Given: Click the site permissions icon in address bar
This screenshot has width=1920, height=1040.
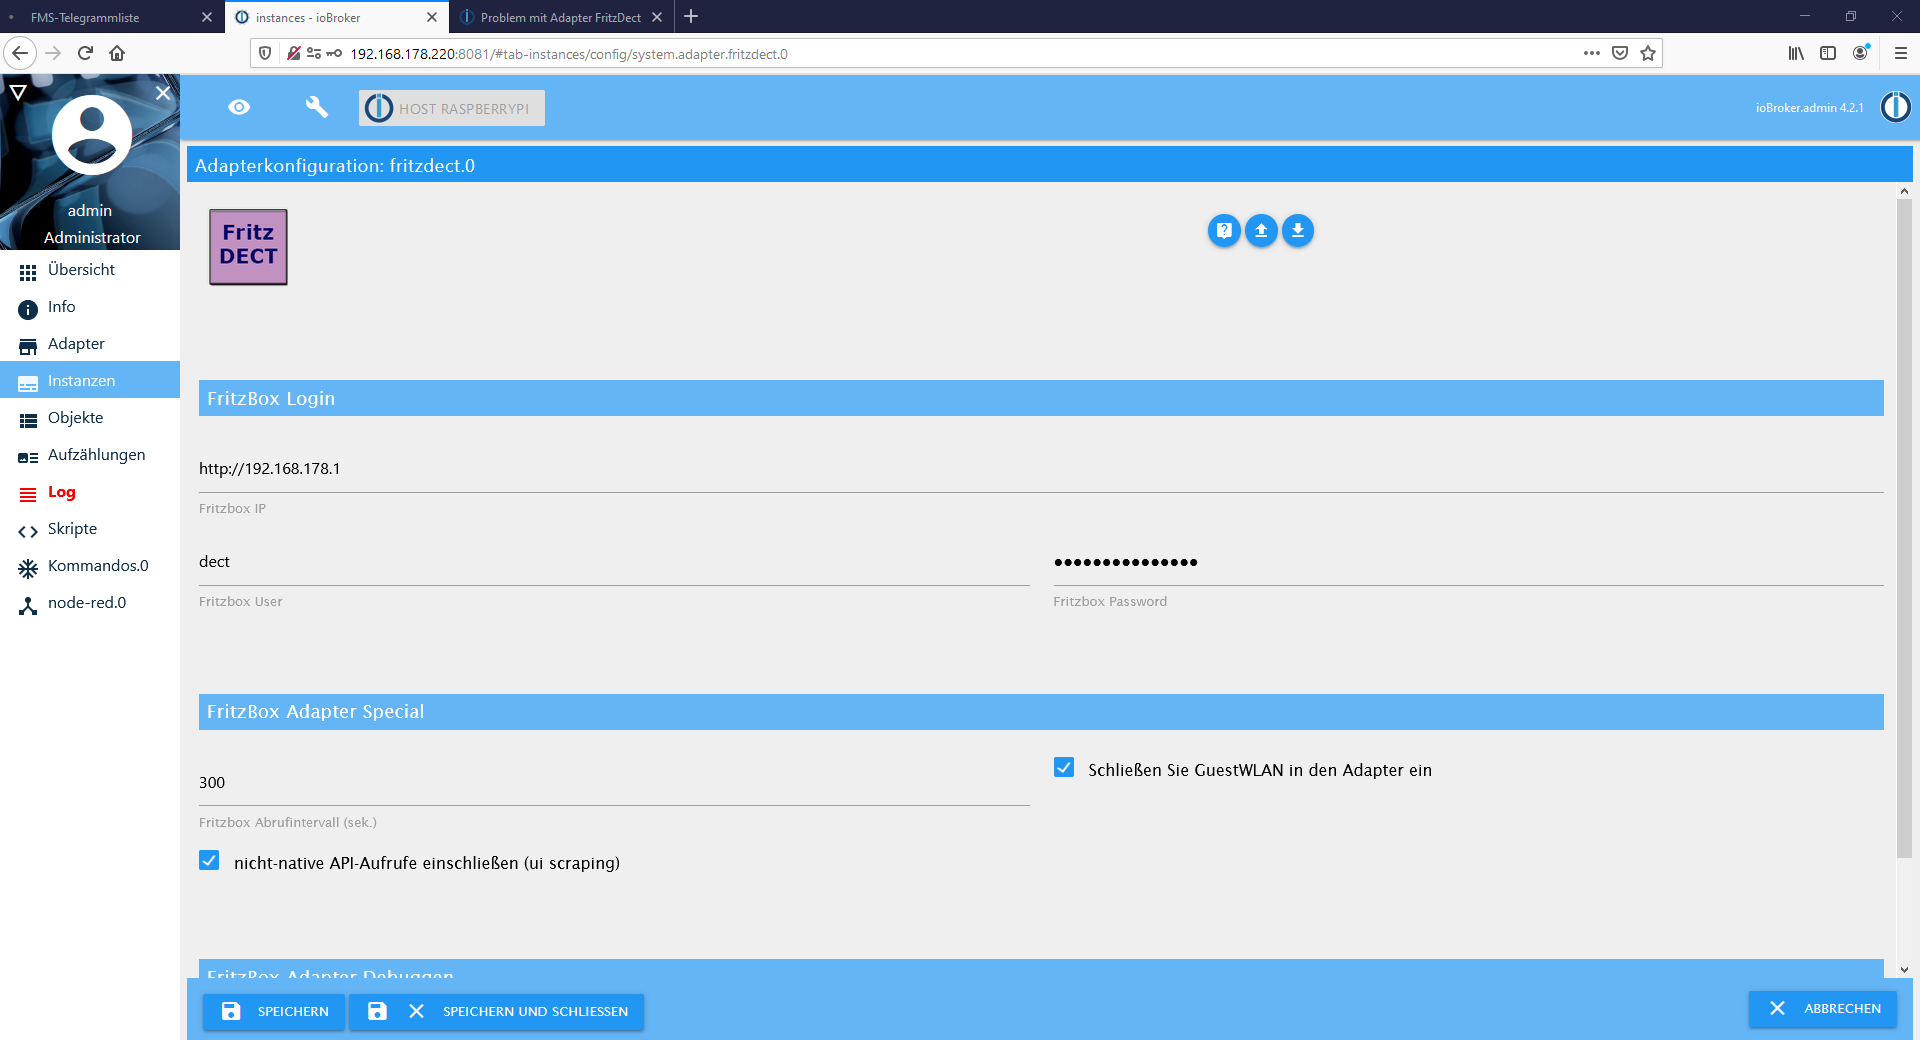Looking at the screenshot, I should pos(314,53).
